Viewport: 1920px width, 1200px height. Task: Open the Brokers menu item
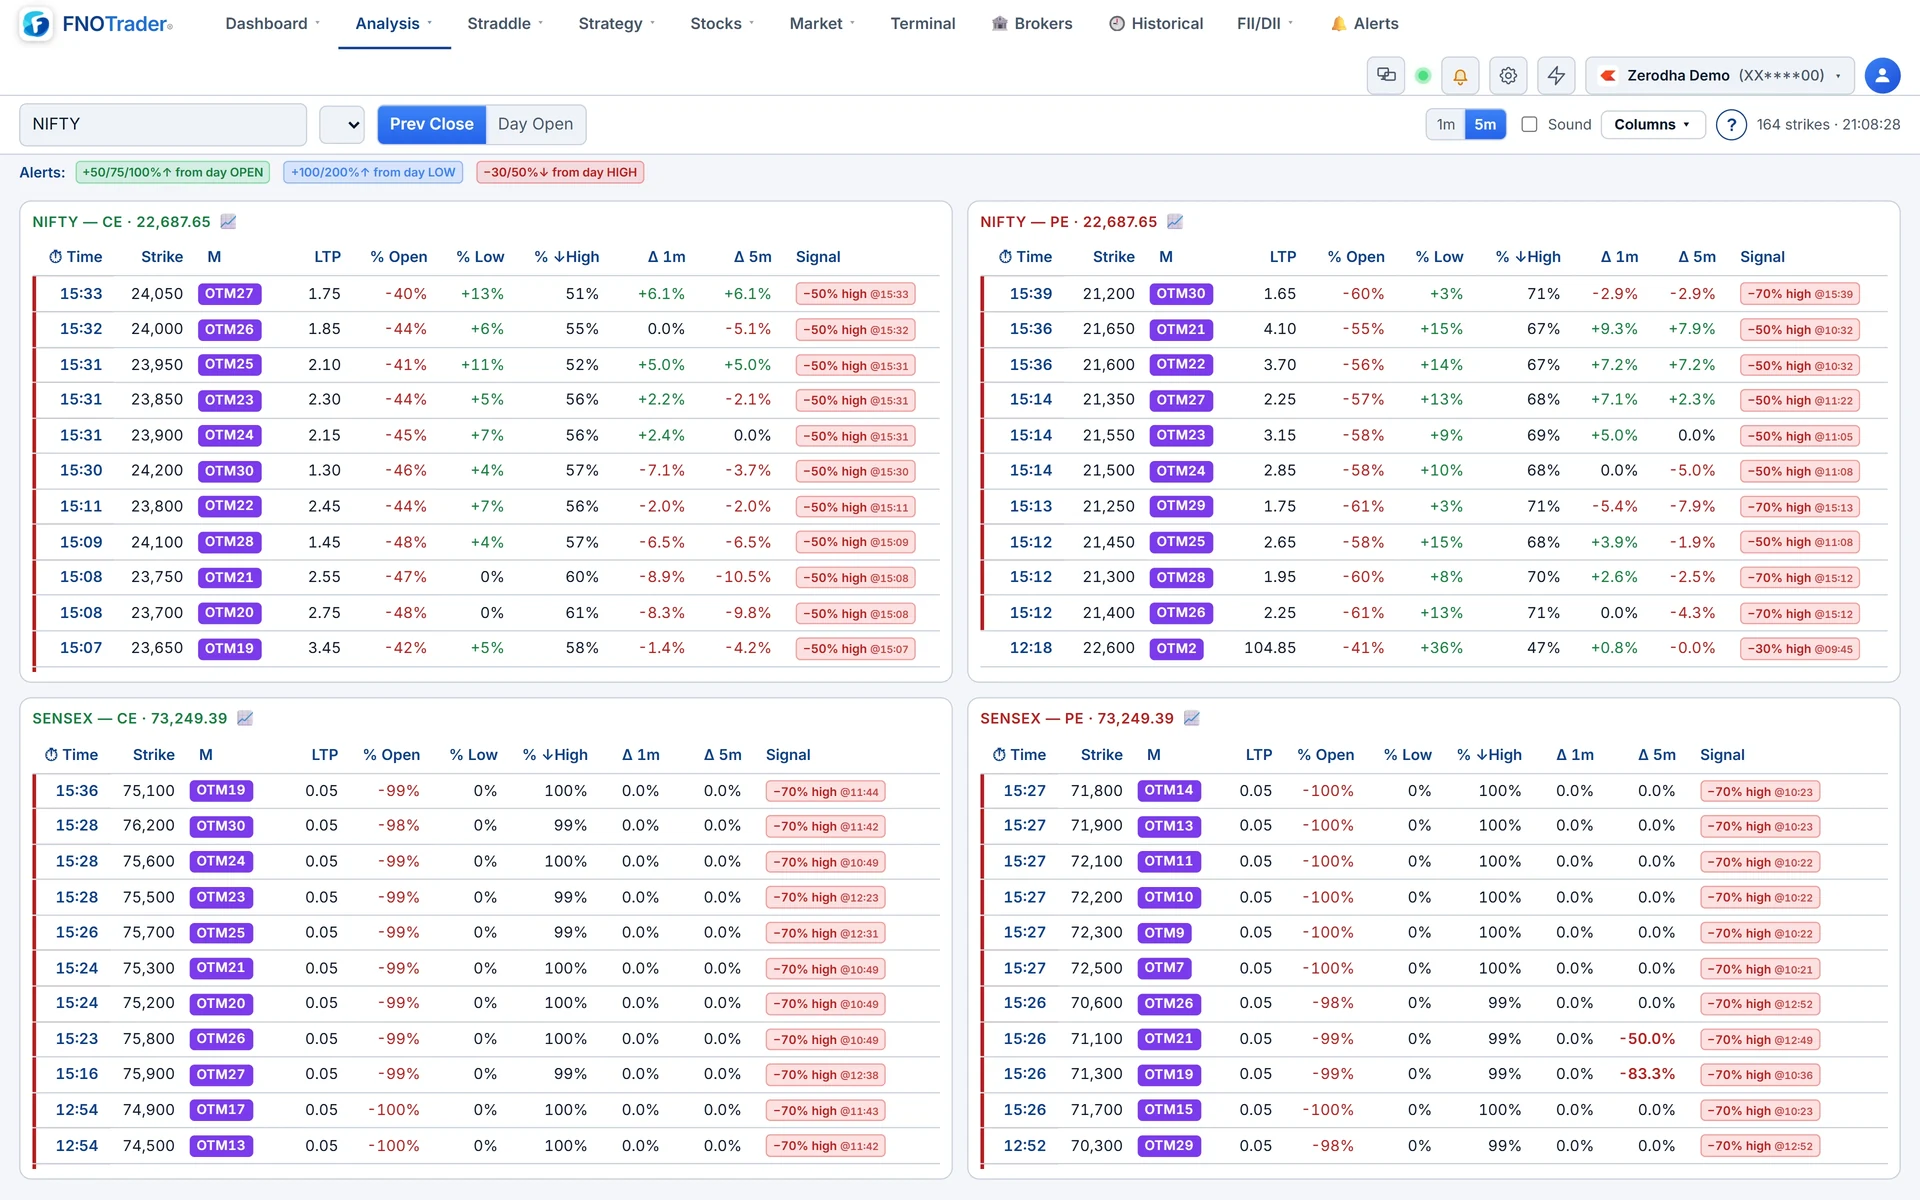coord(1032,23)
